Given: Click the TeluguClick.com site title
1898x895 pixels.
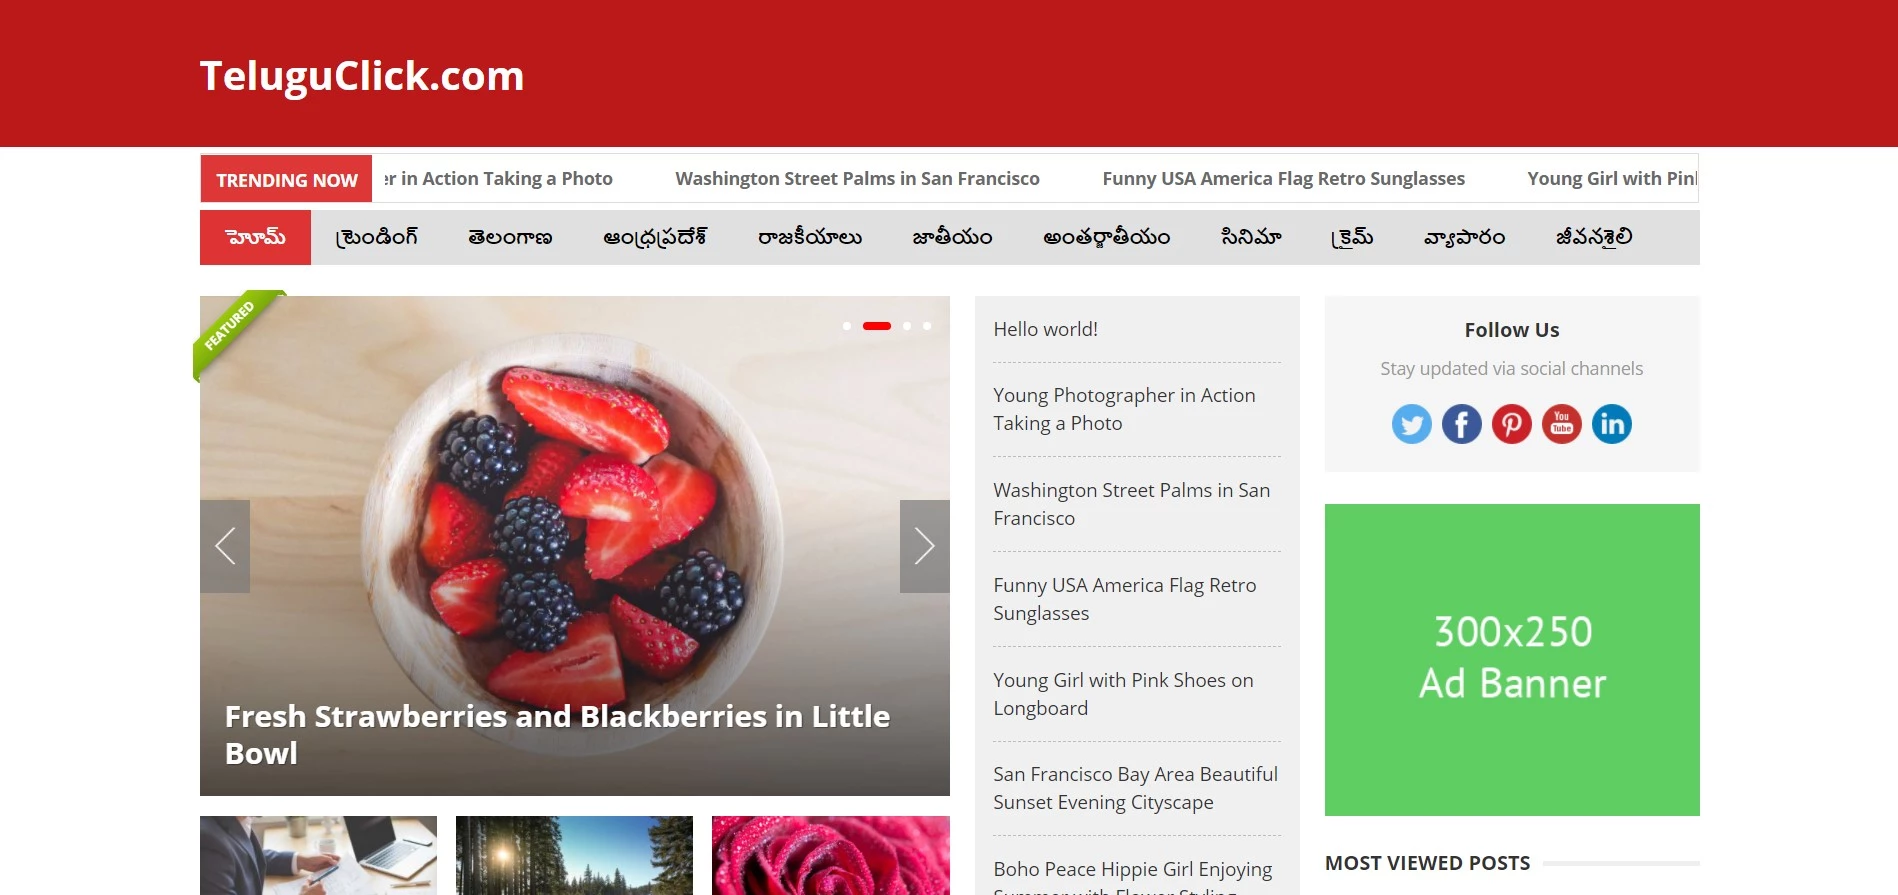Looking at the screenshot, I should pos(362,76).
